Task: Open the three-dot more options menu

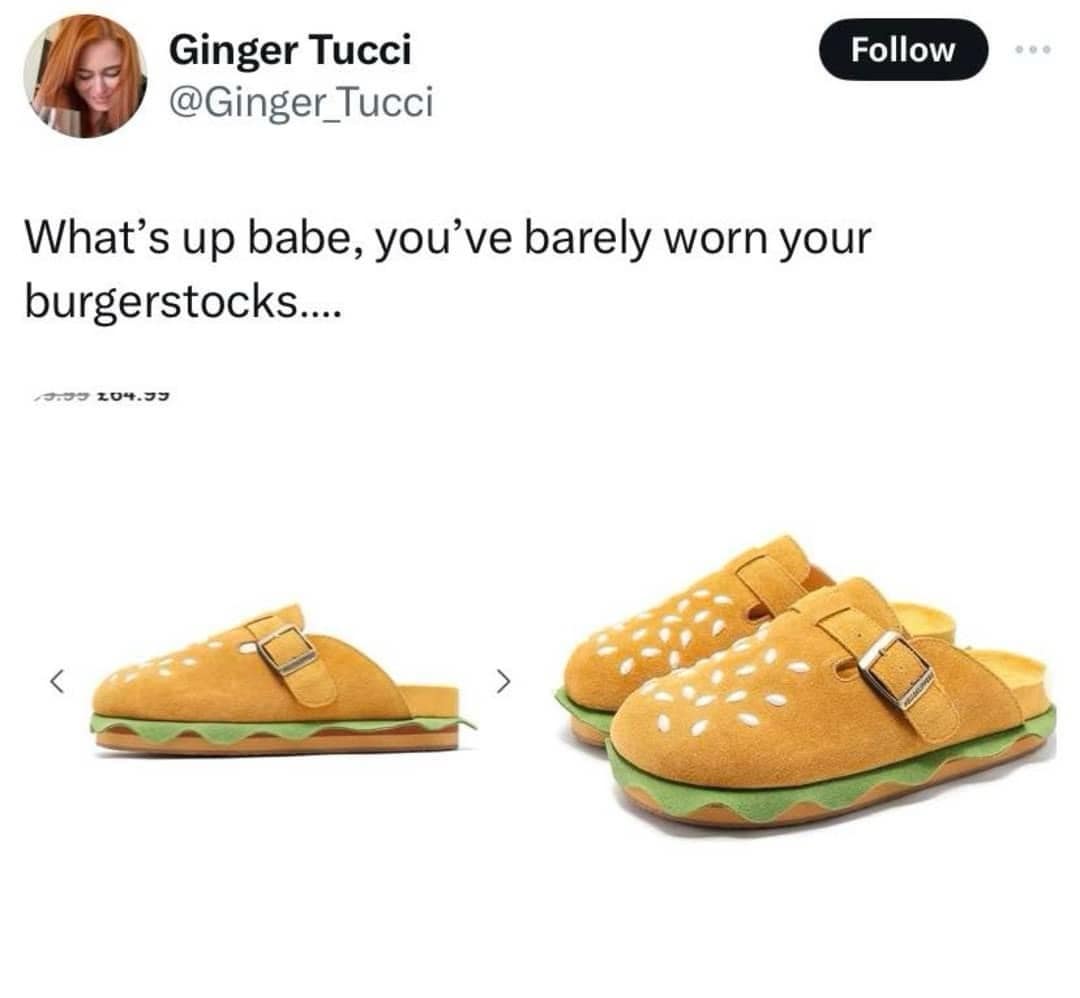Action: click(x=1032, y=50)
